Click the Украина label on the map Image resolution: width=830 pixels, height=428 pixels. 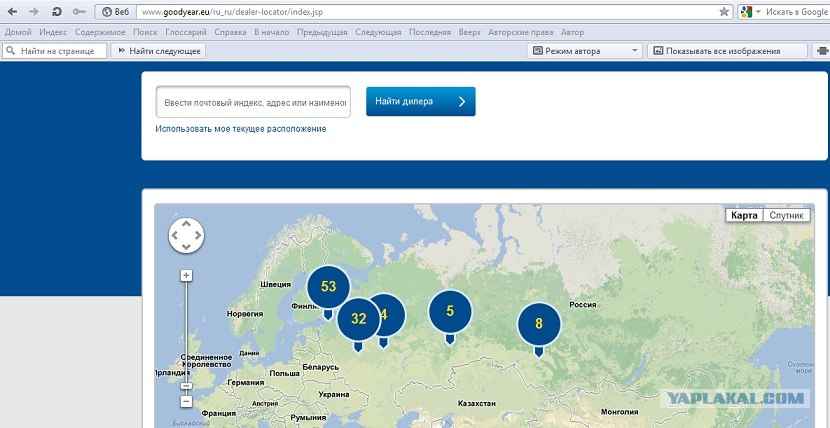pyautogui.click(x=334, y=394)
